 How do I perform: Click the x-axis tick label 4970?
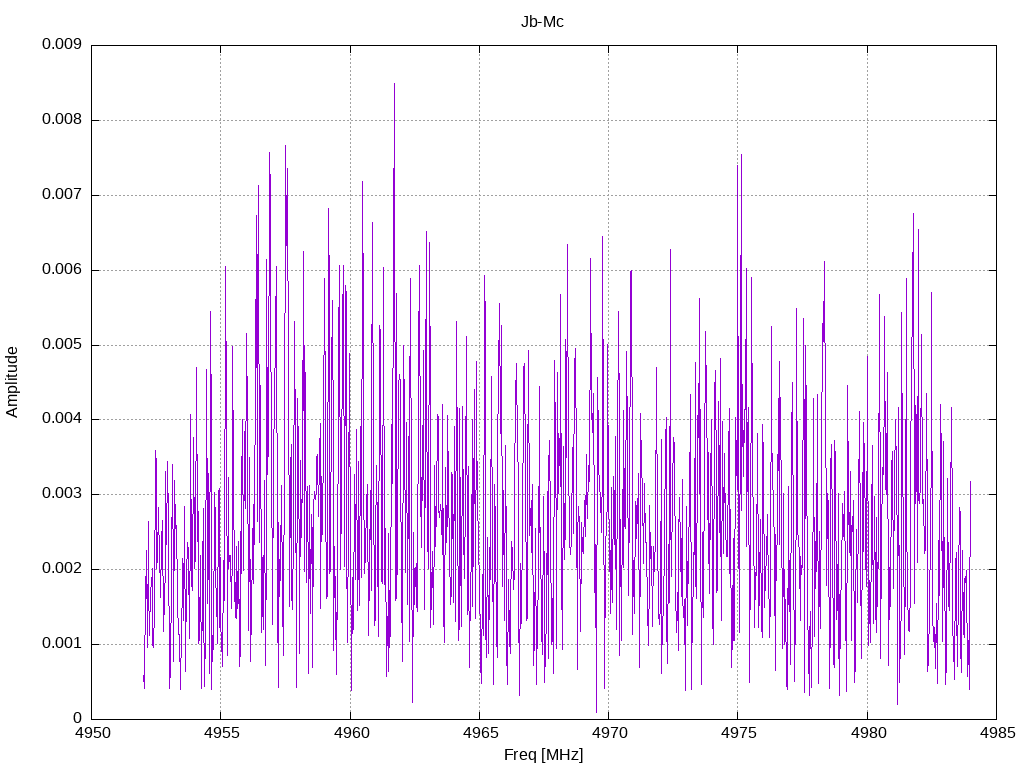coord(609,733)
